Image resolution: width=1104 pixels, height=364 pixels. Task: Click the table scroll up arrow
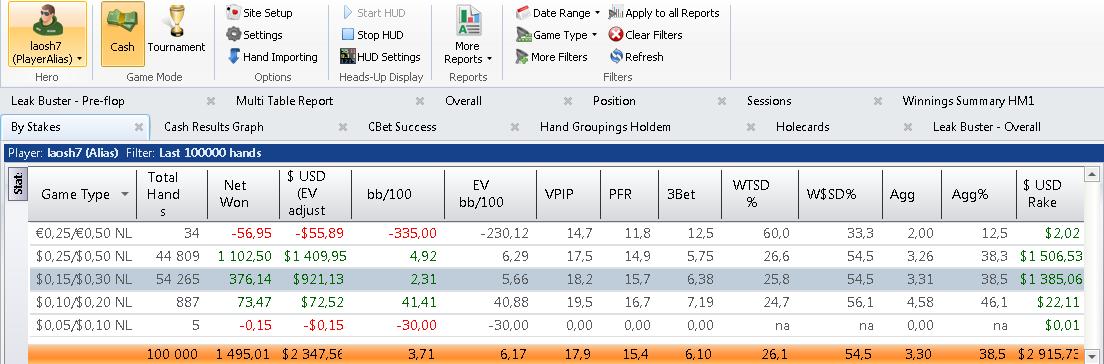[x=1092, y=174]
